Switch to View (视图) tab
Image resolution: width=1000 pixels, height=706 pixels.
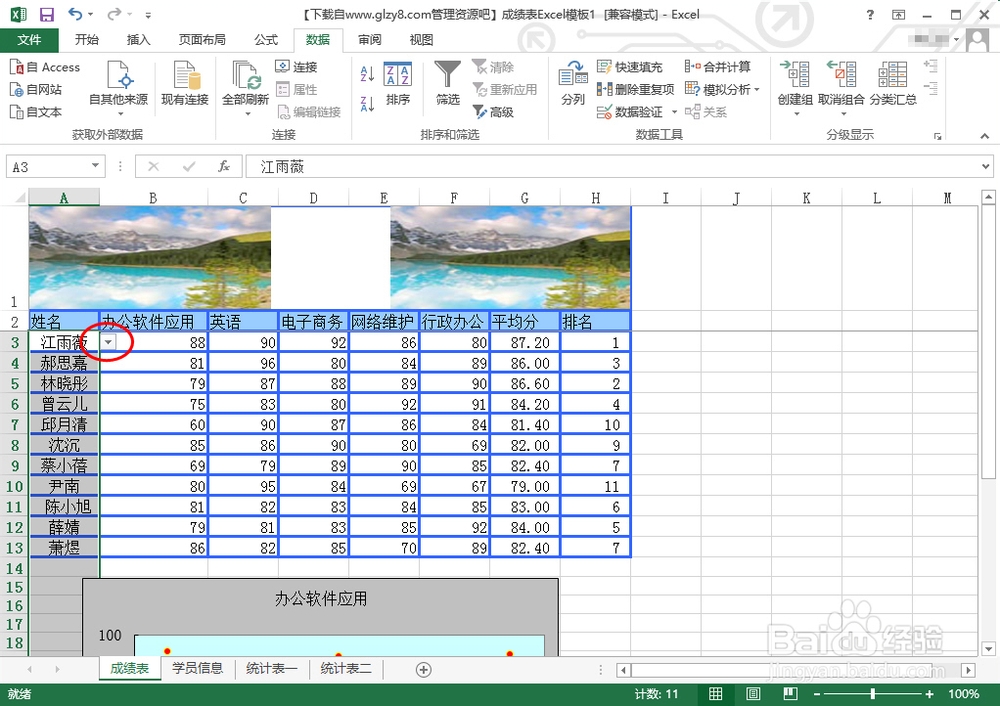pos(421,40)
